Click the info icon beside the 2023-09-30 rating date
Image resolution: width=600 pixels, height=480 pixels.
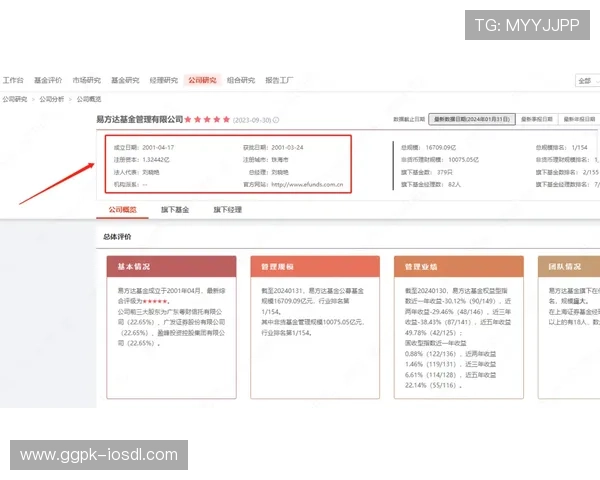coord(276,120)
